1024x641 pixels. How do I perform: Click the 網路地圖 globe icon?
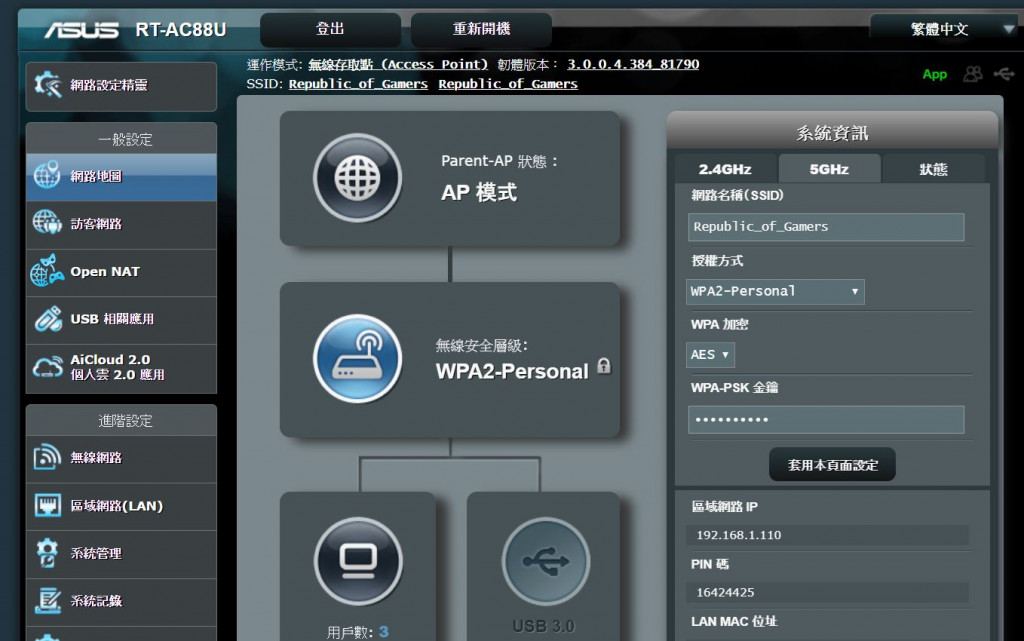(47, 176)
